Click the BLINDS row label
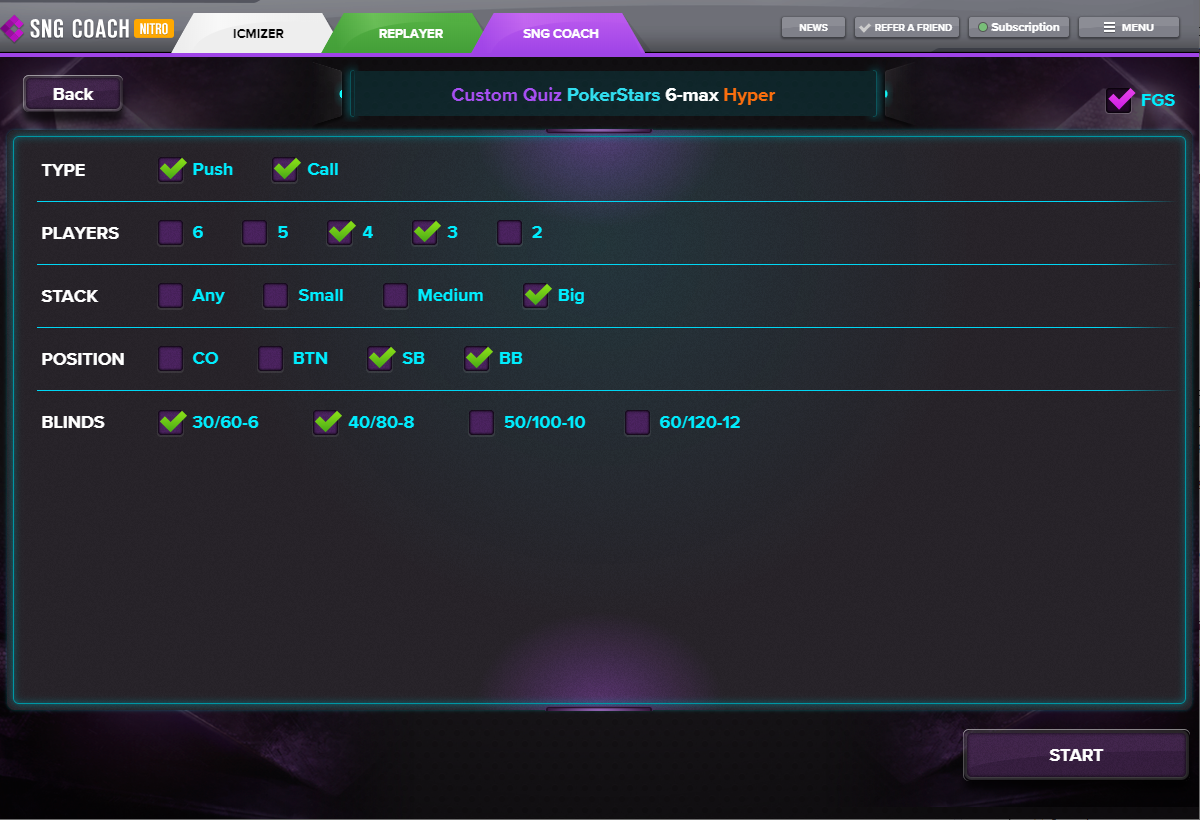 pos(73,422)
